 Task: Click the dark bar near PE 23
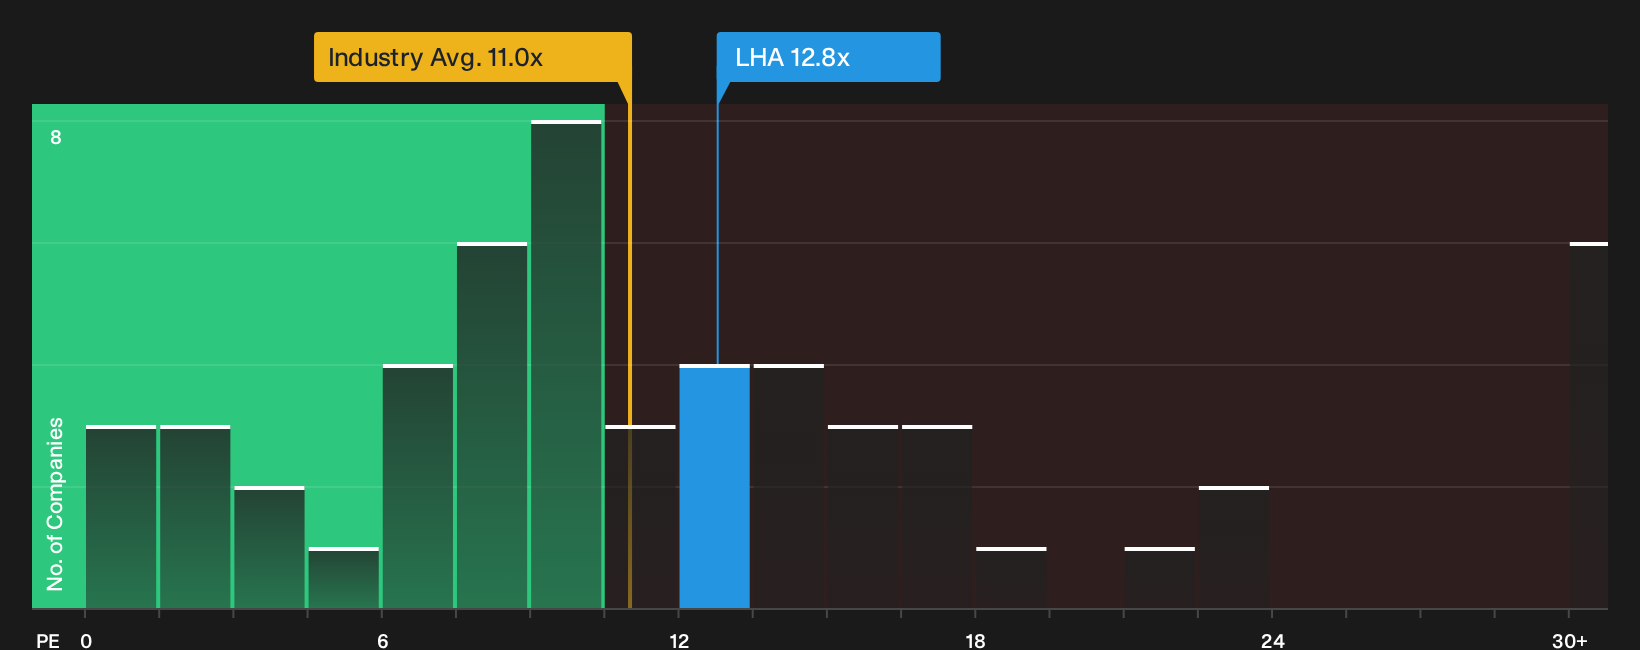click(1234, 547)
